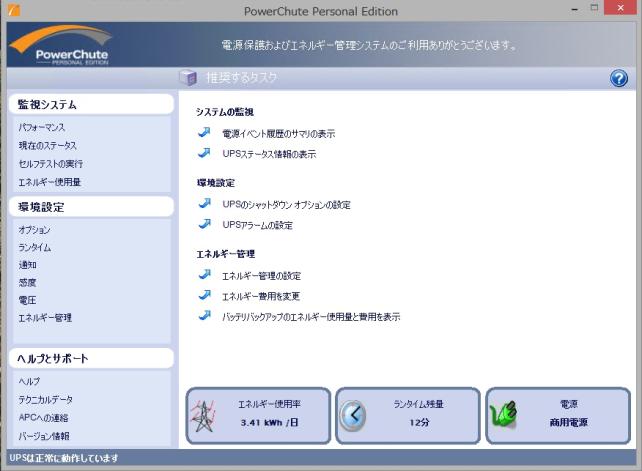Select the 環境設定 sidebar section header
Image resolution: width=642 pixels, height=471 pixels.
point(91,207)
